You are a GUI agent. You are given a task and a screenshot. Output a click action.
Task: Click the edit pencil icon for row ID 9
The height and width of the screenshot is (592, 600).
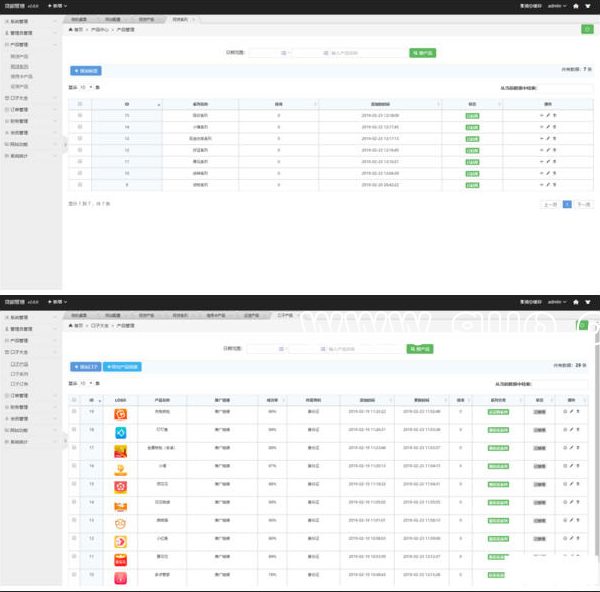pyautogui.click(x=548, y=185)
